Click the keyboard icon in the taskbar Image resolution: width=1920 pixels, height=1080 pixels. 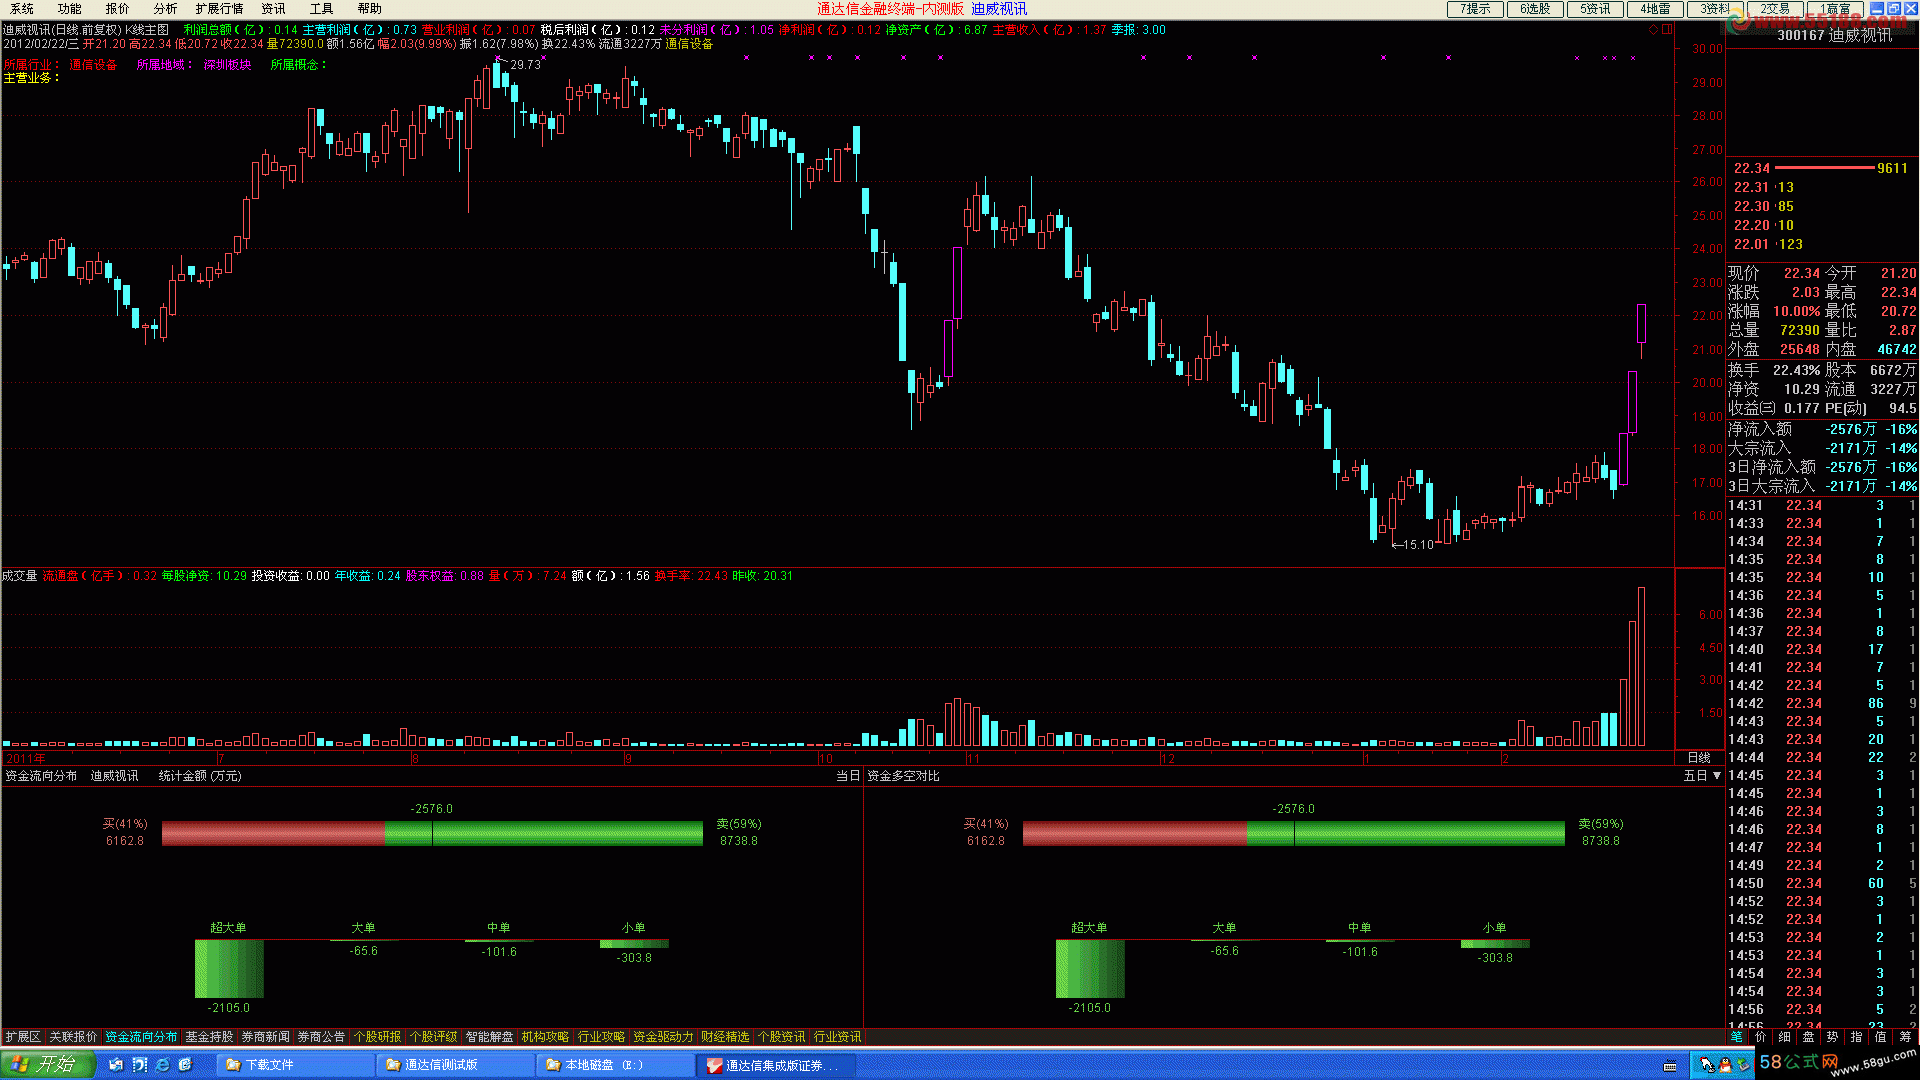pos(1670,1066)
